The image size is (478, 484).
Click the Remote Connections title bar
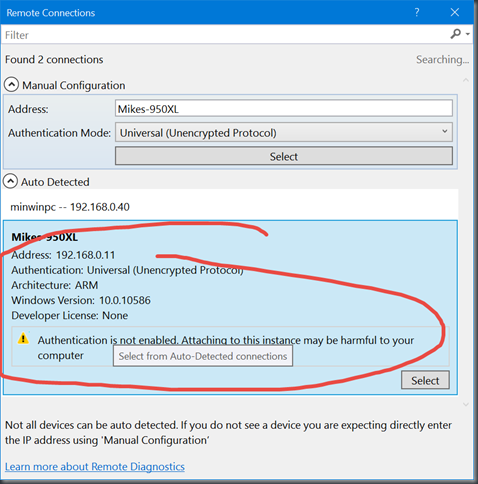coord(207,12)
